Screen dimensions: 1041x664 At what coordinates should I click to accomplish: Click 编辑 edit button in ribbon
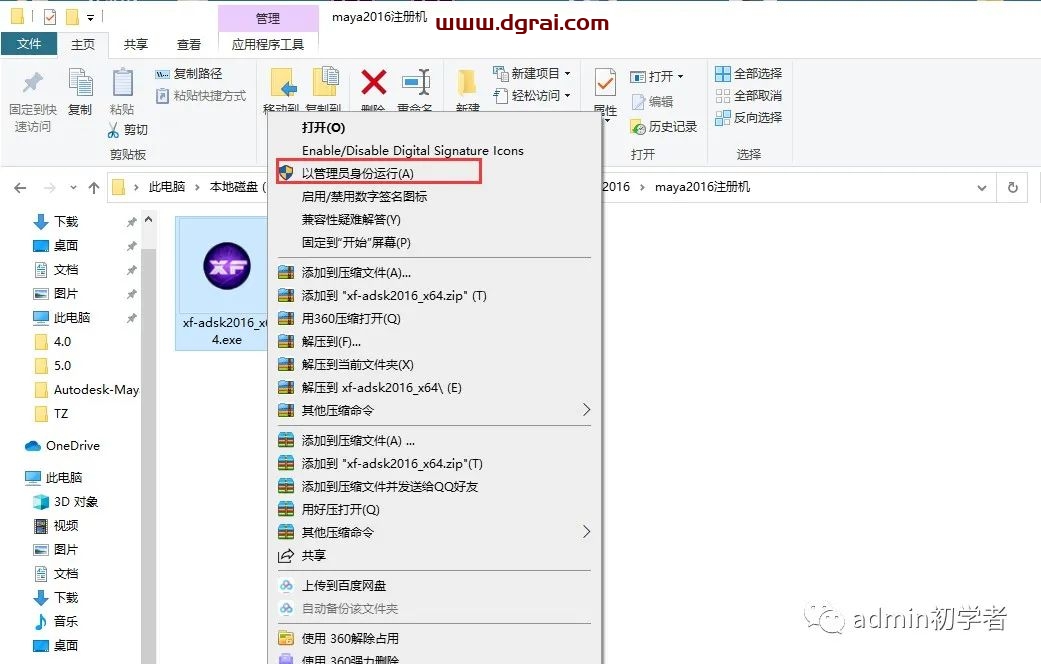click(653, 102)
